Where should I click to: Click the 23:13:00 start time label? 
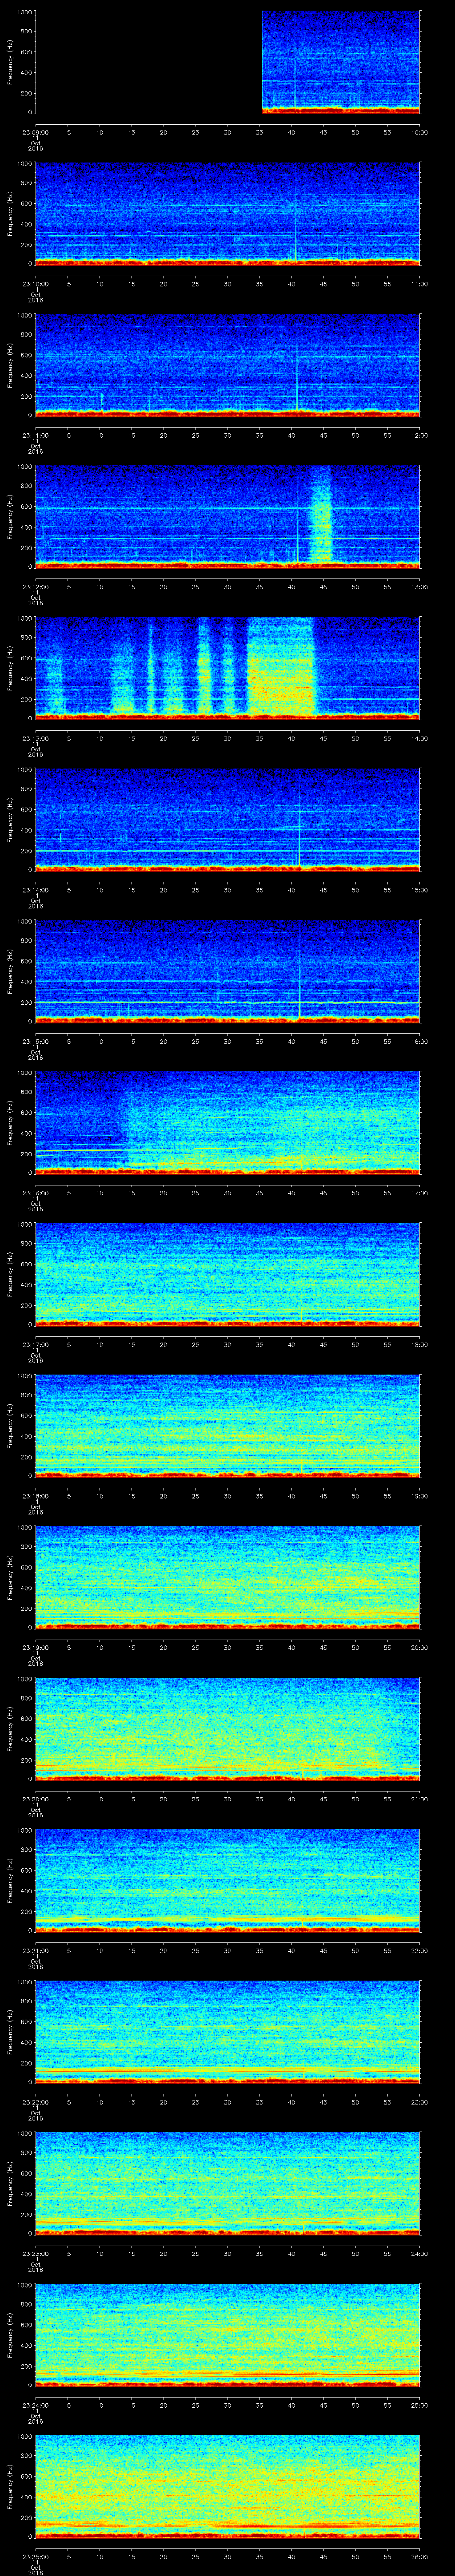tap(35, 738)
